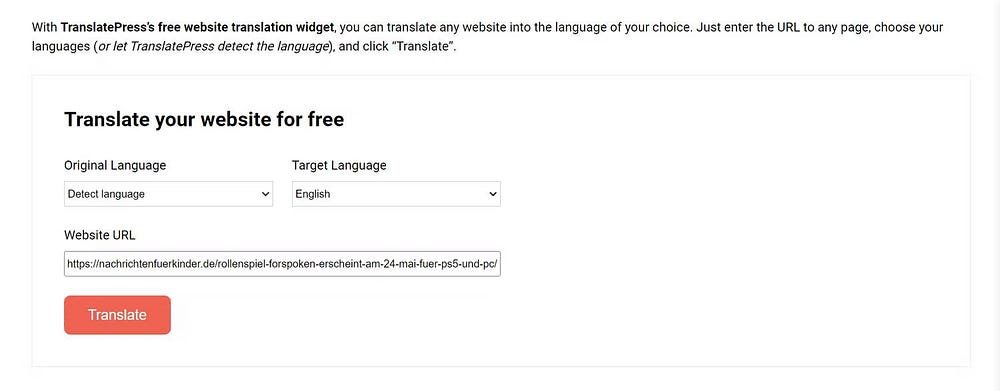
Task: Focus the Website URL input field
Action: (x=282, y=263)
